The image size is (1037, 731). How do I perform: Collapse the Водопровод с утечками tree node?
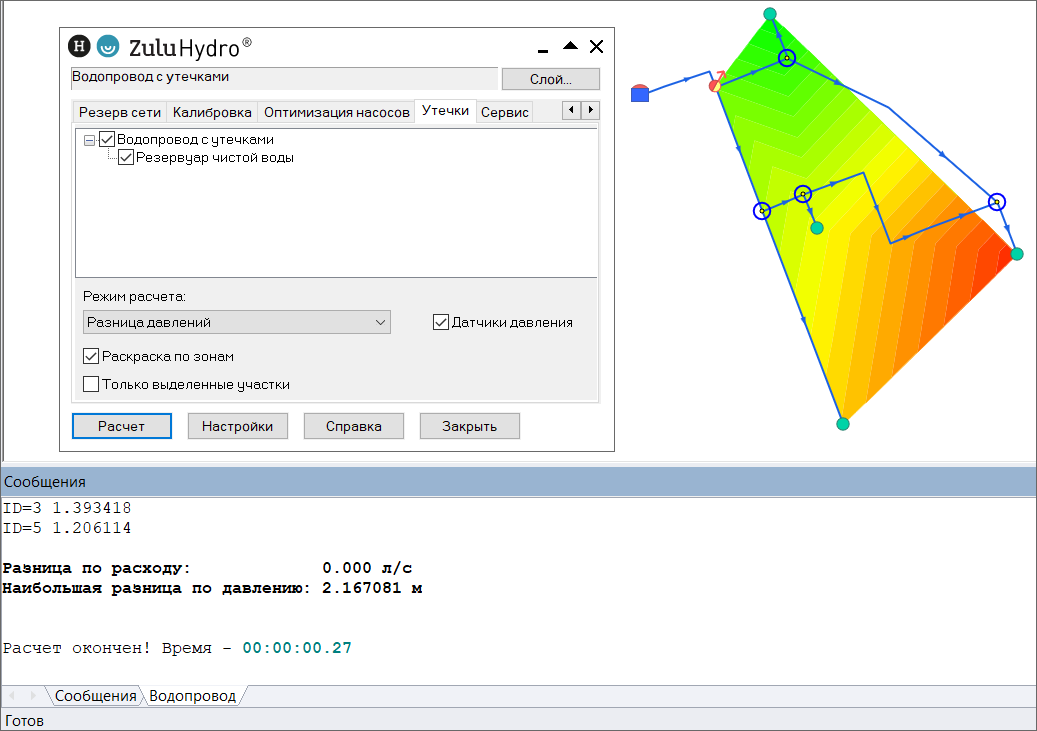(89, 141)
